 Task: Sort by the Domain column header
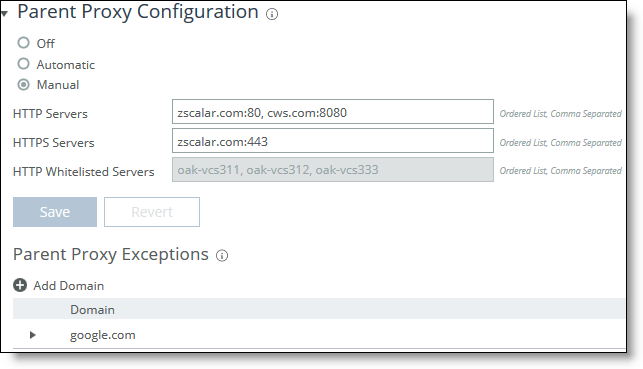click(x=92, y=310)
